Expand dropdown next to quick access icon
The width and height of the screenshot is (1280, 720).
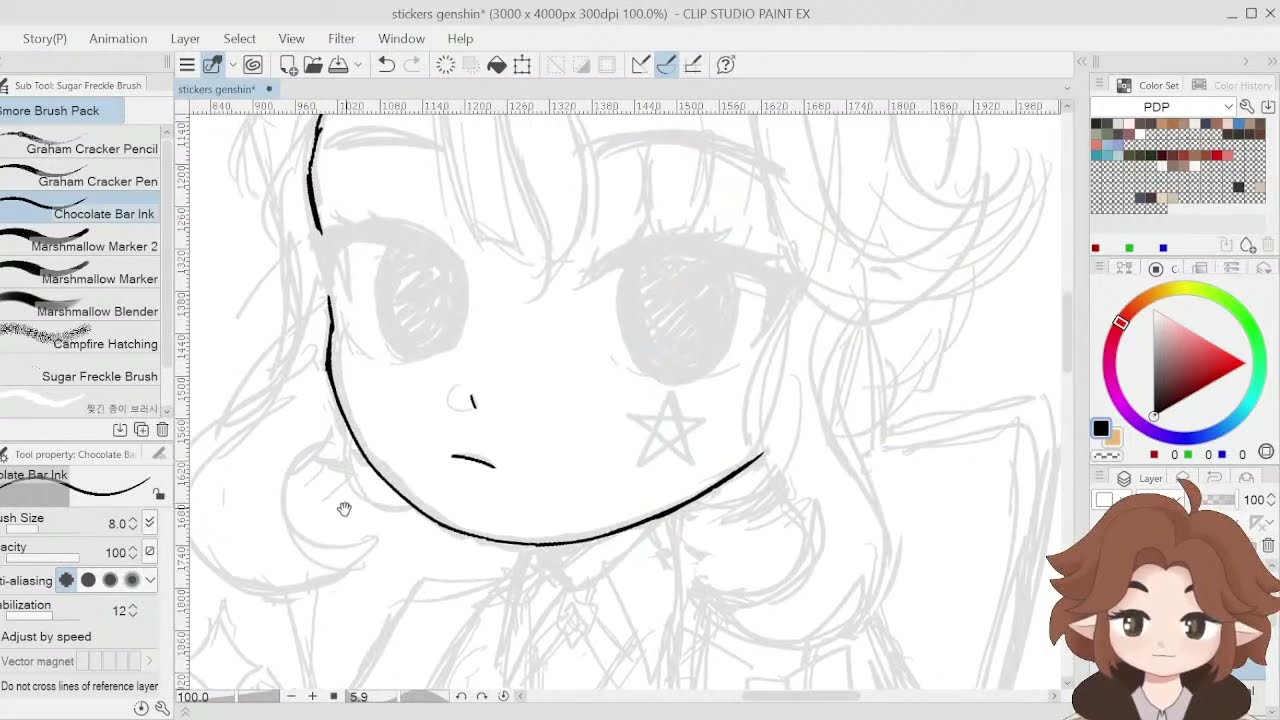pos(232,65)
